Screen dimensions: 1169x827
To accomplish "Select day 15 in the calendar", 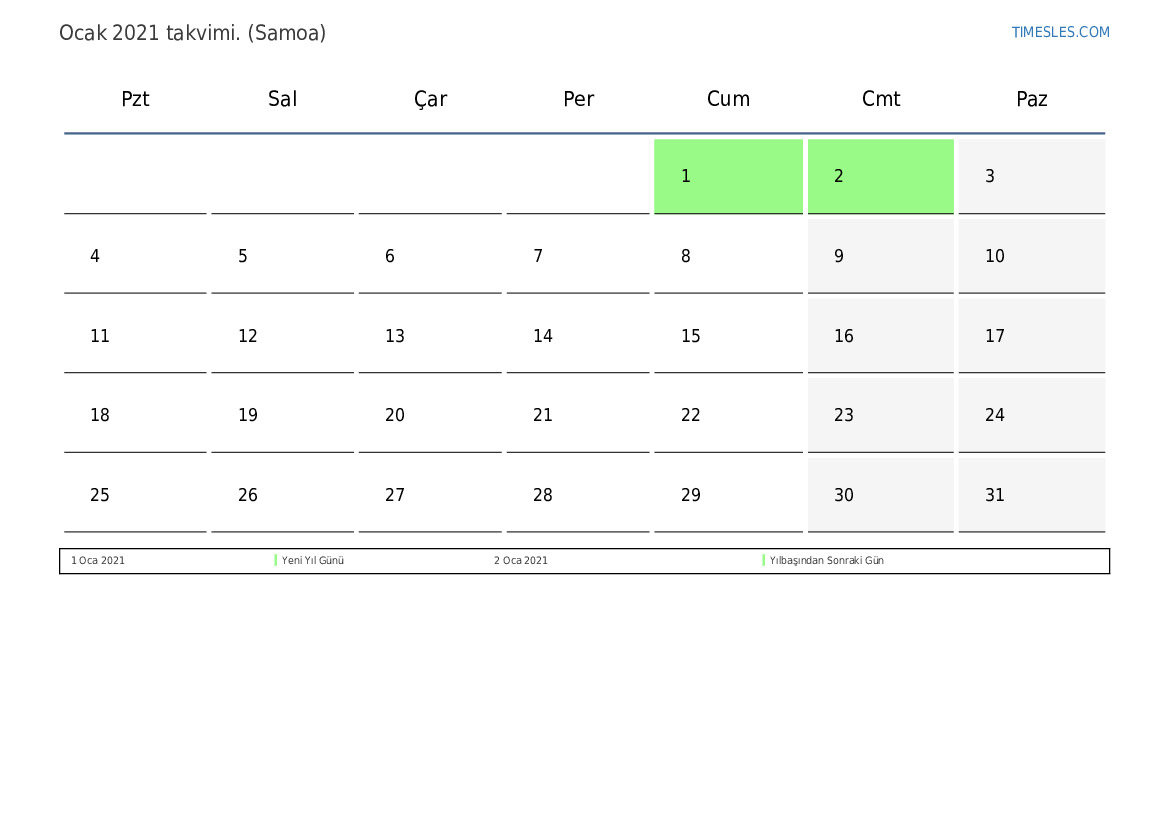I will click(728, 336).
